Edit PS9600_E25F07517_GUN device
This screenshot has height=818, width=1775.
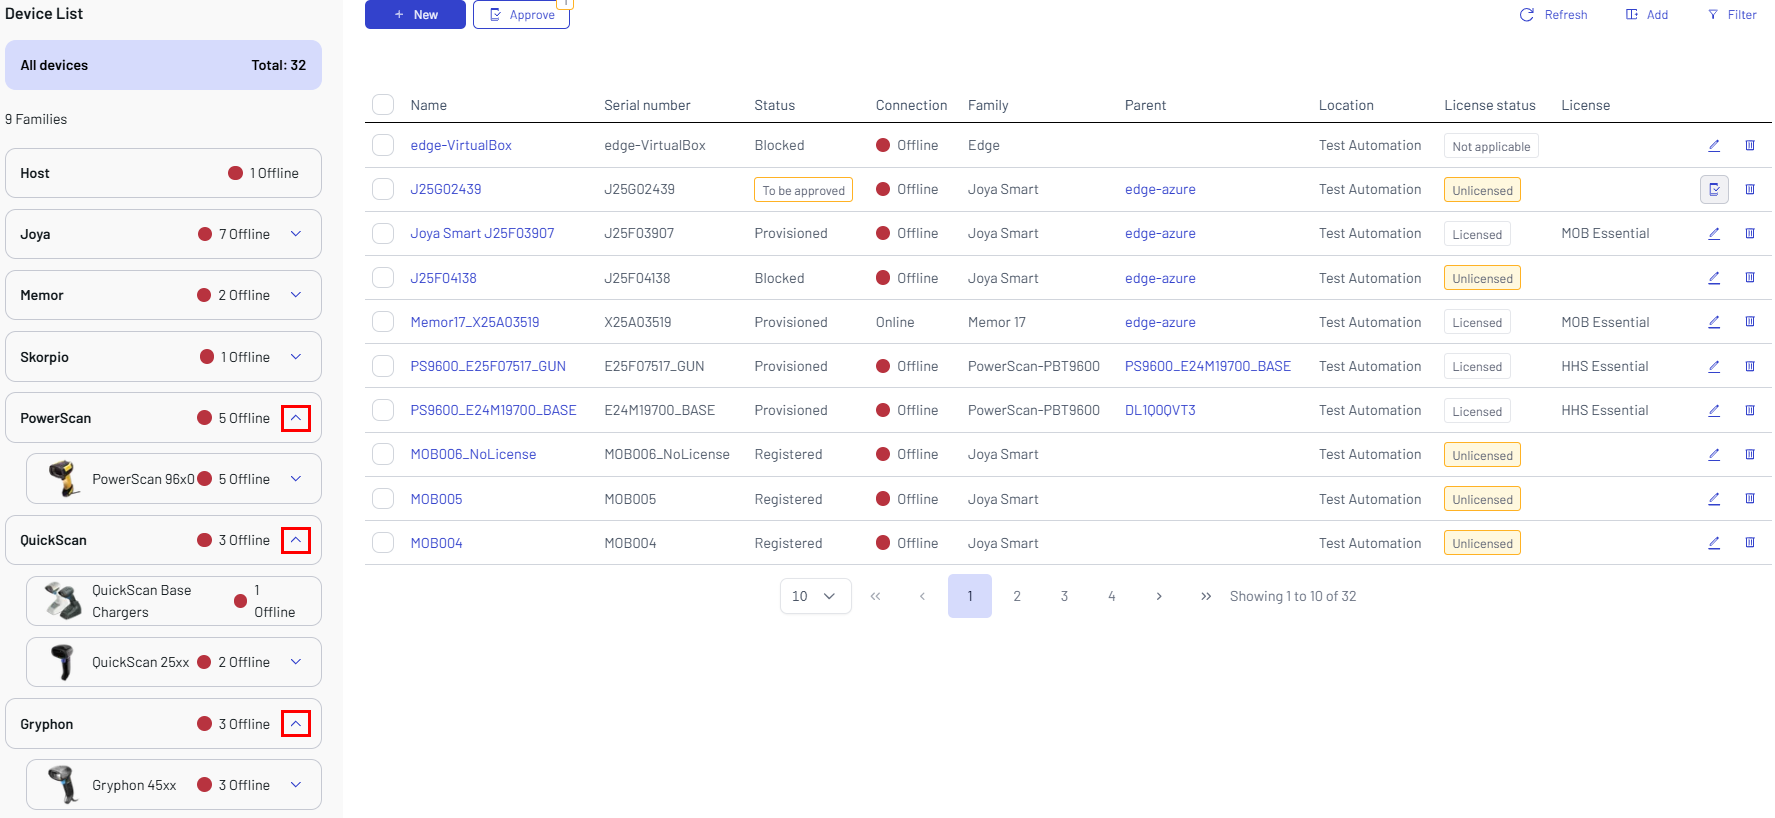click(1713, 366)
